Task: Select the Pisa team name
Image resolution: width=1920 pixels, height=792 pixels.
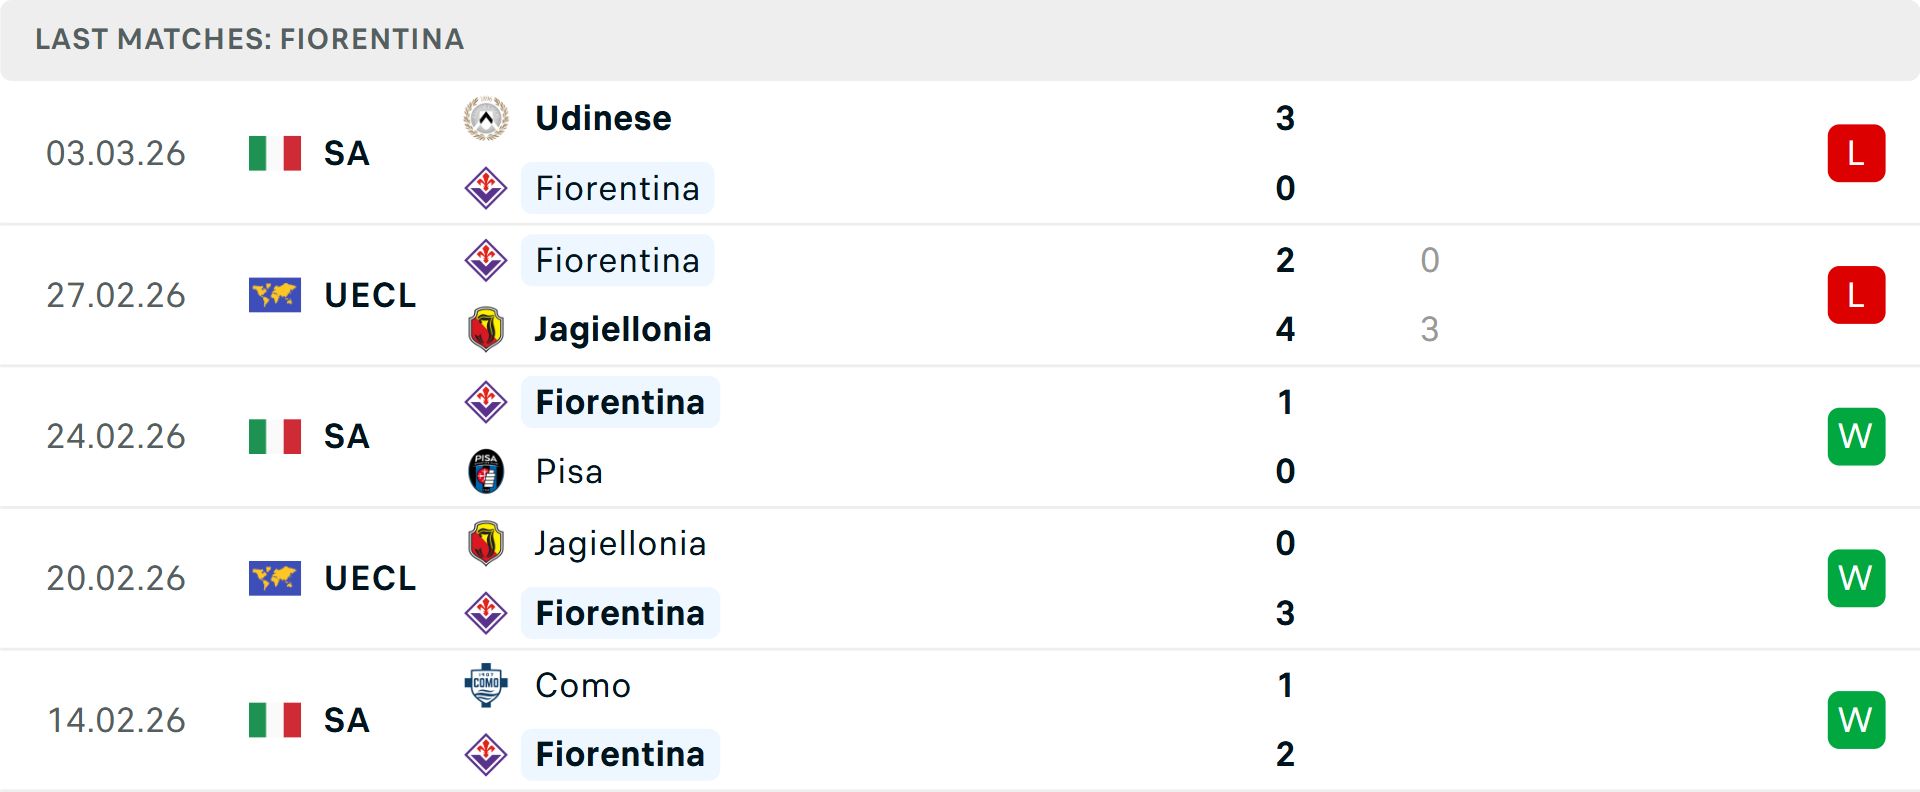Action: click(568, 471)
